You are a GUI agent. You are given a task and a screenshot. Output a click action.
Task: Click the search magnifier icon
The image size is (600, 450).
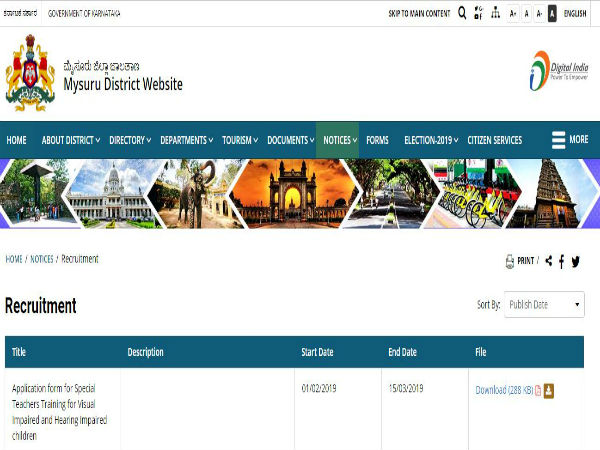click(x=462, y=13)
